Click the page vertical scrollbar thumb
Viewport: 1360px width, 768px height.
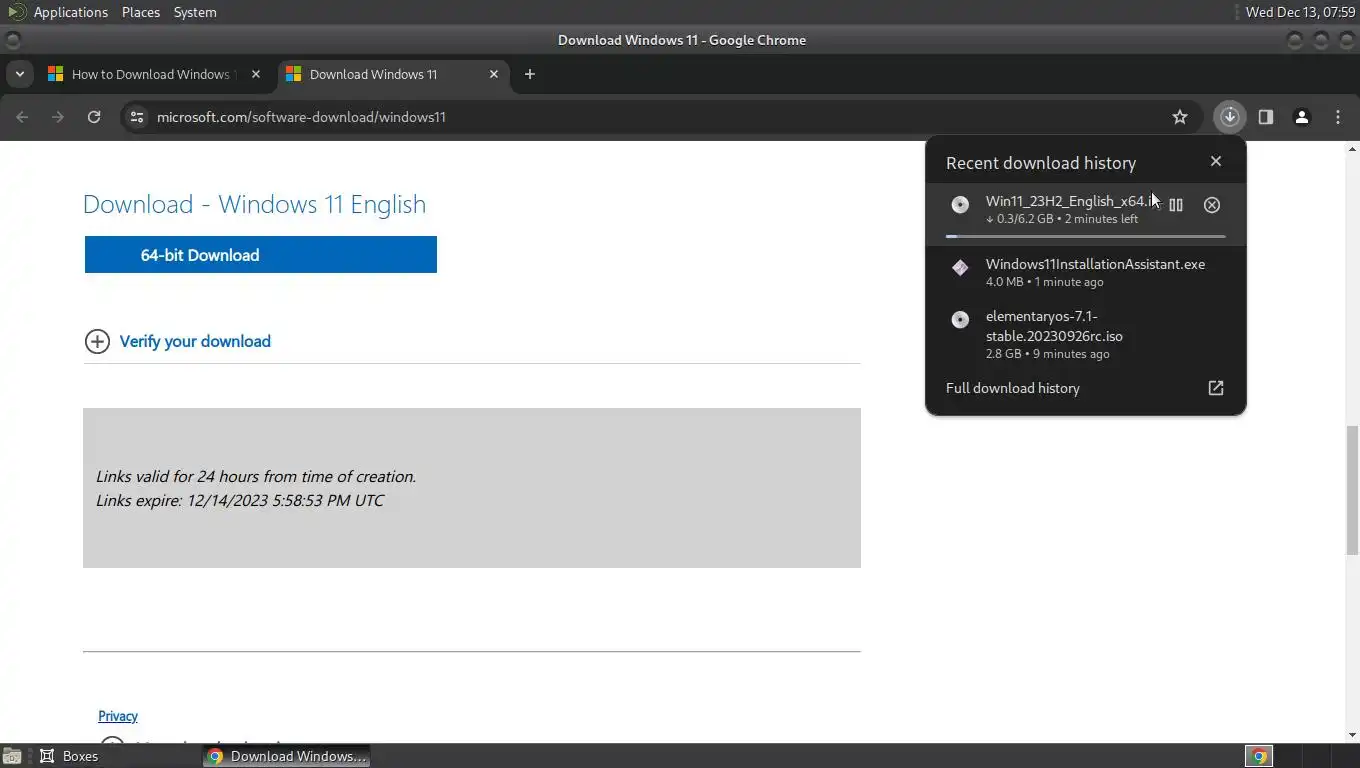pos(1352,490)
